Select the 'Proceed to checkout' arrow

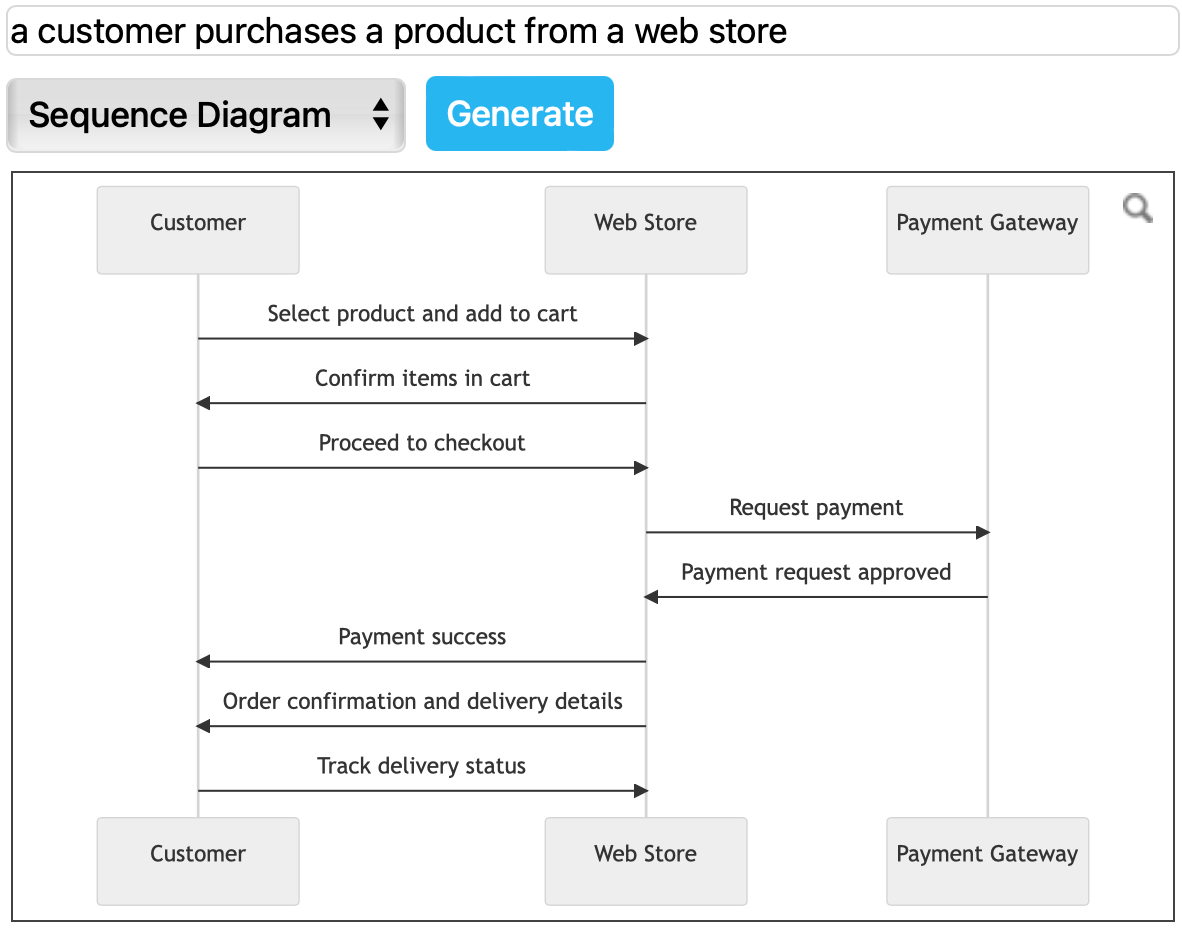[x=420, y=467]
